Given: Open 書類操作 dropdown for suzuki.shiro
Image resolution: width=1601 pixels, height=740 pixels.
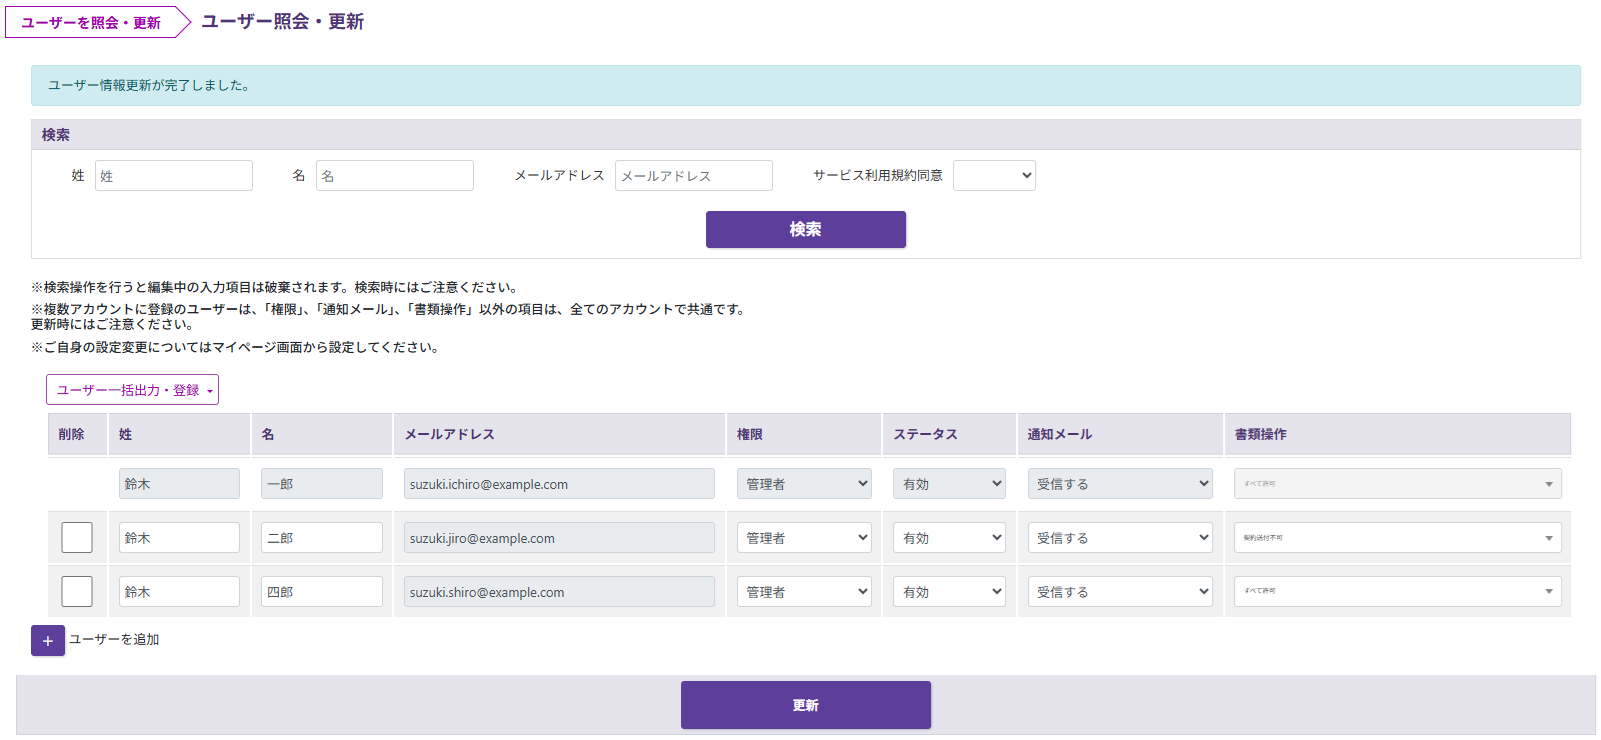Looking at the screenshot, I should click(1397, 592).
